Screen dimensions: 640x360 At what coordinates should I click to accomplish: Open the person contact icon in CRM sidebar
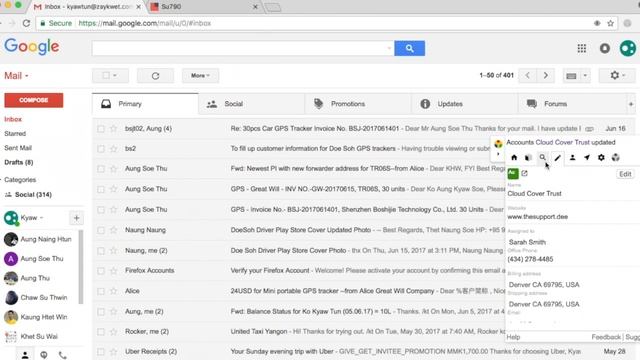[x=572, y=158]
